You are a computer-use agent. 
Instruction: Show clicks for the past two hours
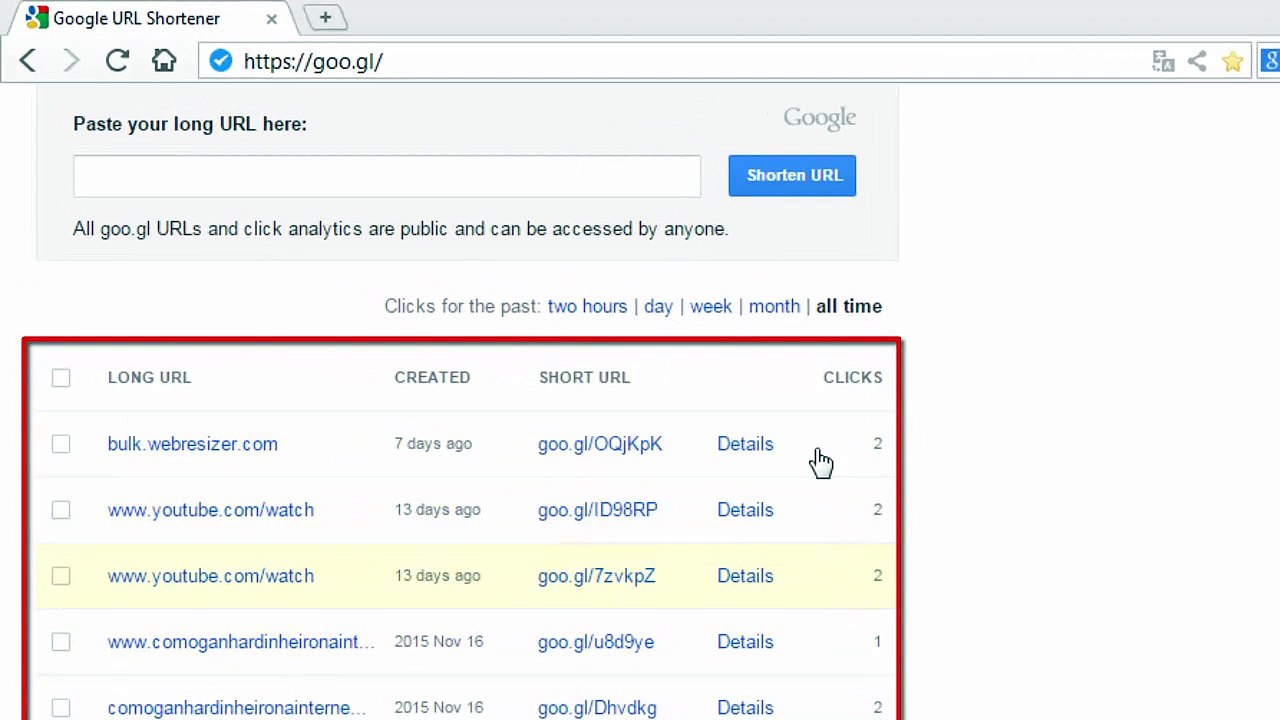pos(587,306)
